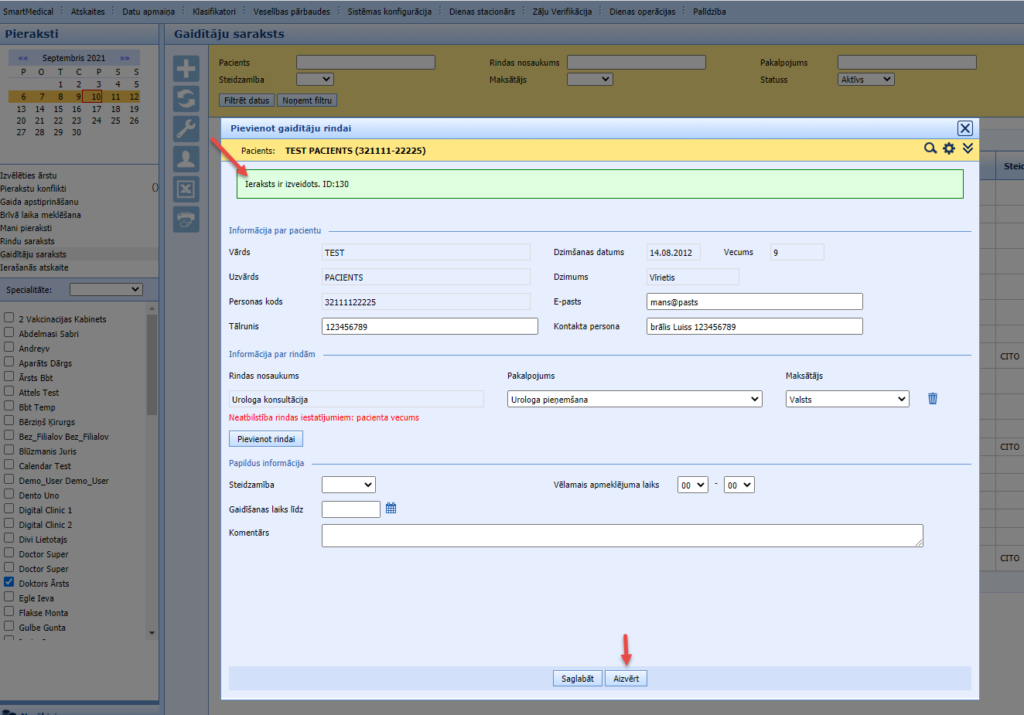Image resolution: width=1024 pixels, height=715 pixels.
Task: Uncheck the Doktors Ārsts checkbox
Action: (9, 582)
